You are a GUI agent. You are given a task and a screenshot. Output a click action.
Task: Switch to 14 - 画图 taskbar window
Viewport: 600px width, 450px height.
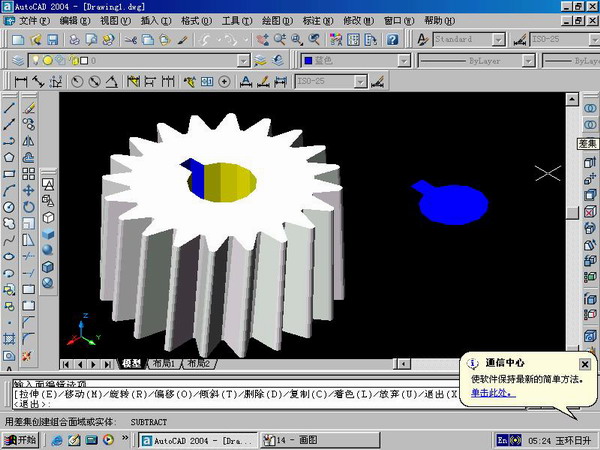(x=321, y=440)
